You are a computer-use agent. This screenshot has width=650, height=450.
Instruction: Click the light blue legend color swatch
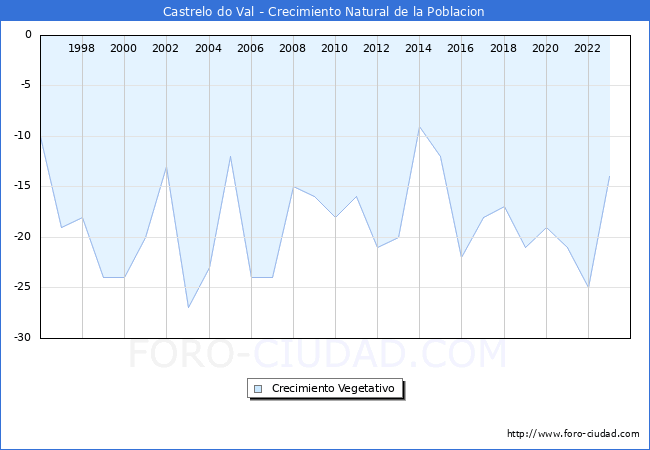[x=258, y=389]
